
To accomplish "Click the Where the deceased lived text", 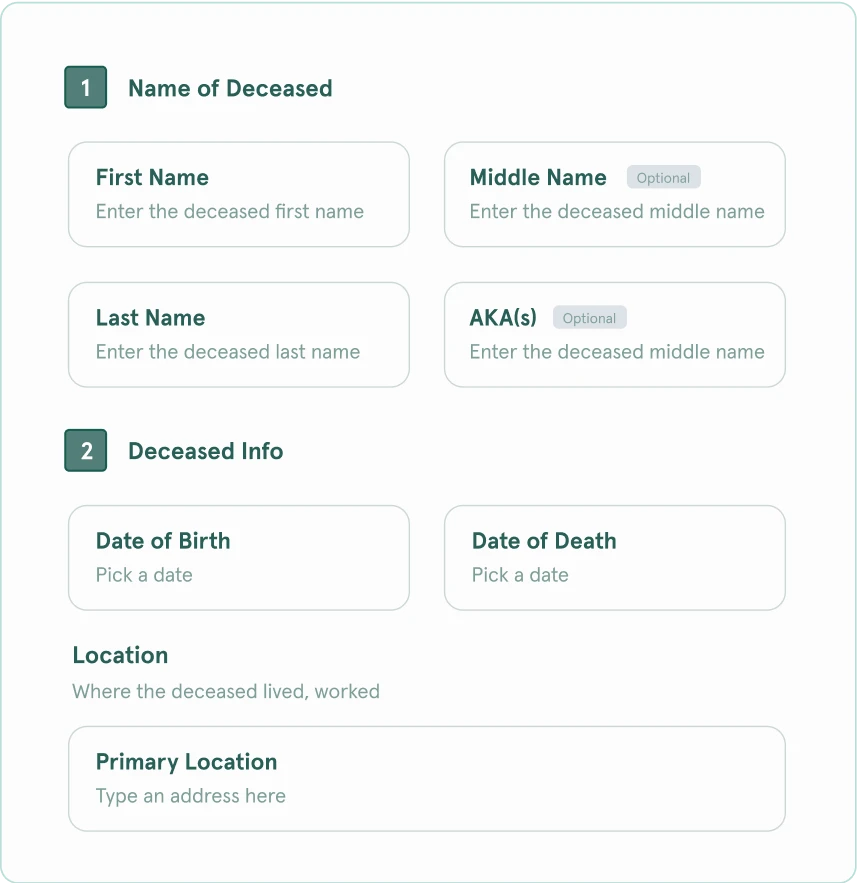I will pyautogui.click(x=226, y=691).
